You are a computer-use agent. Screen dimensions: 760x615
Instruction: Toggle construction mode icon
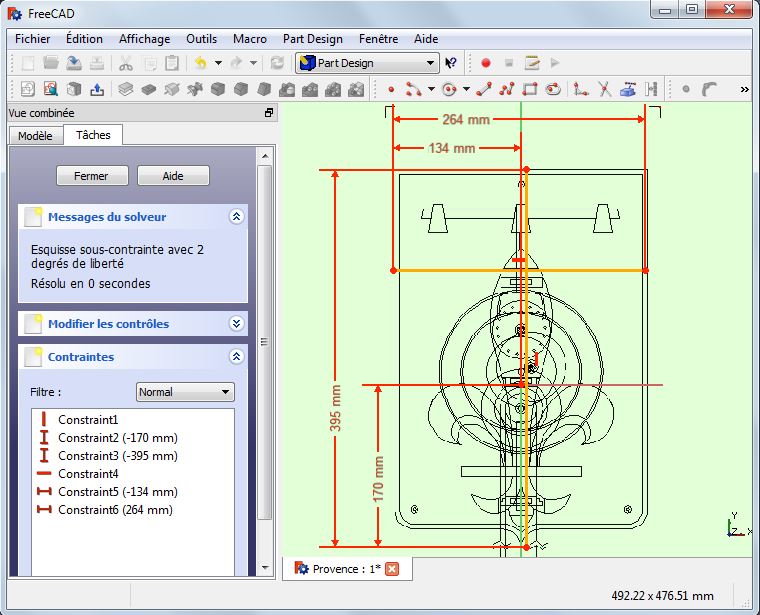coord(651,89)
